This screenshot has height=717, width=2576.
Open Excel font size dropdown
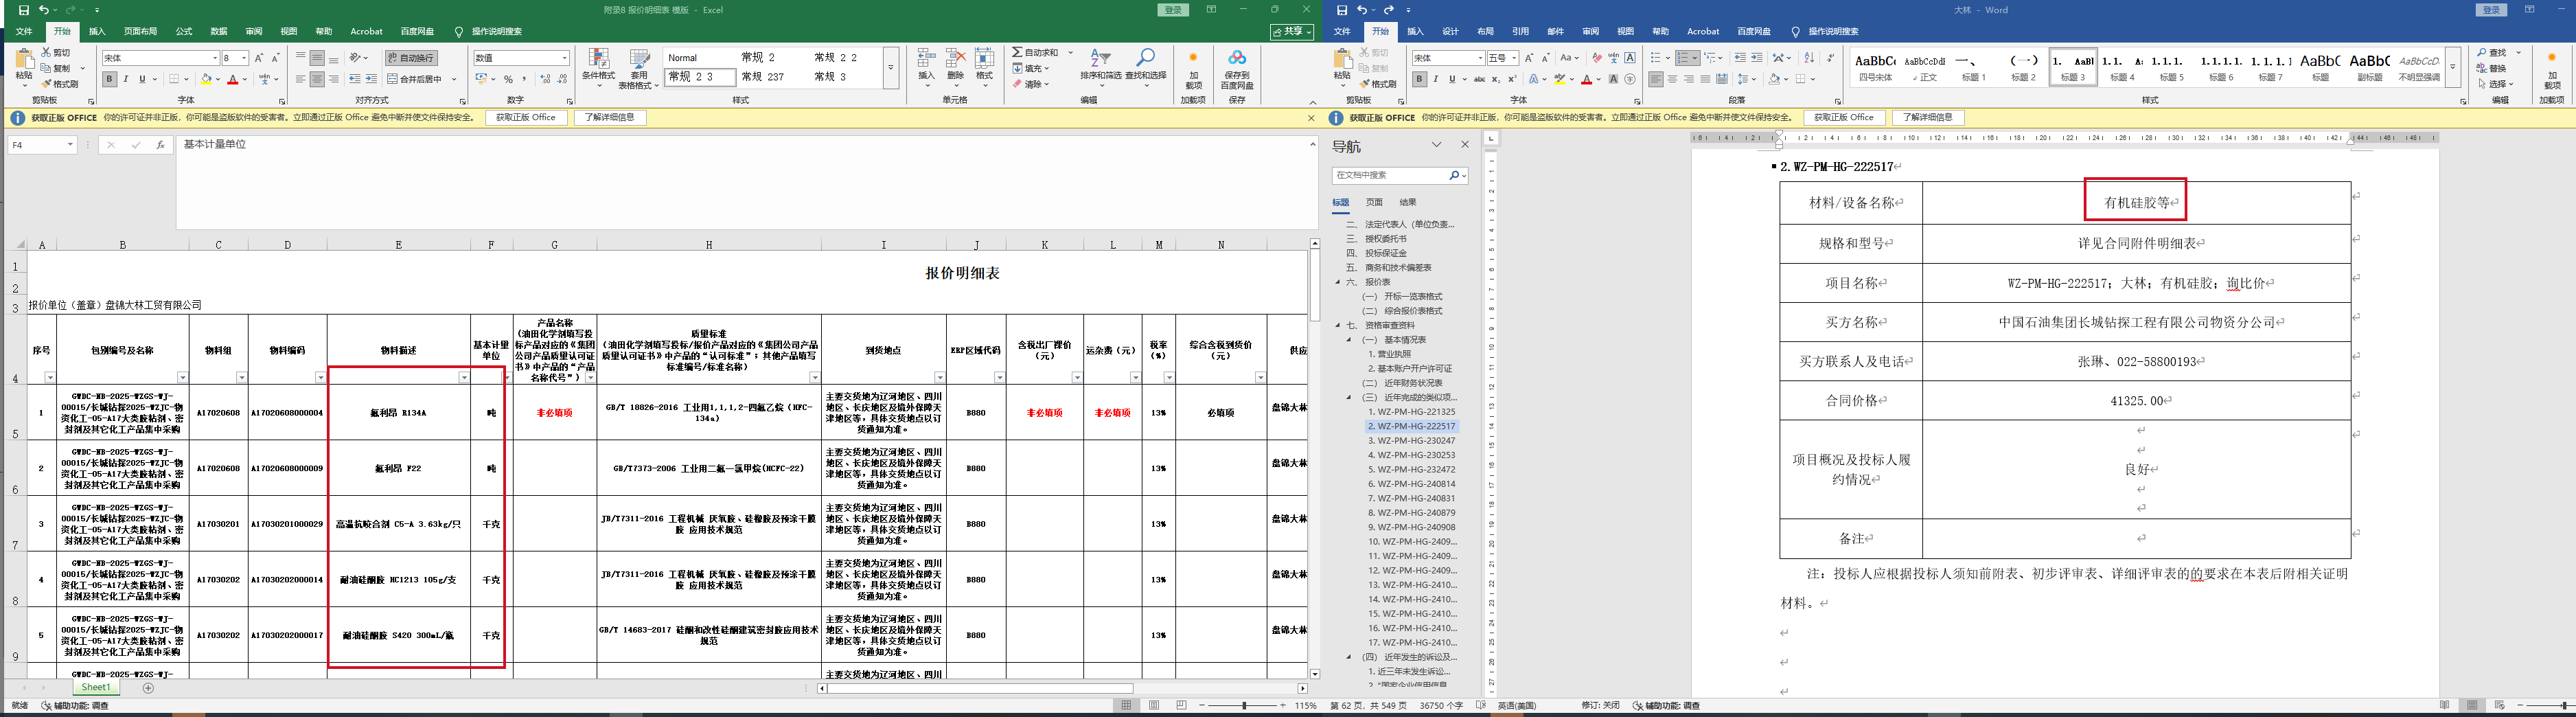point(244,58)
